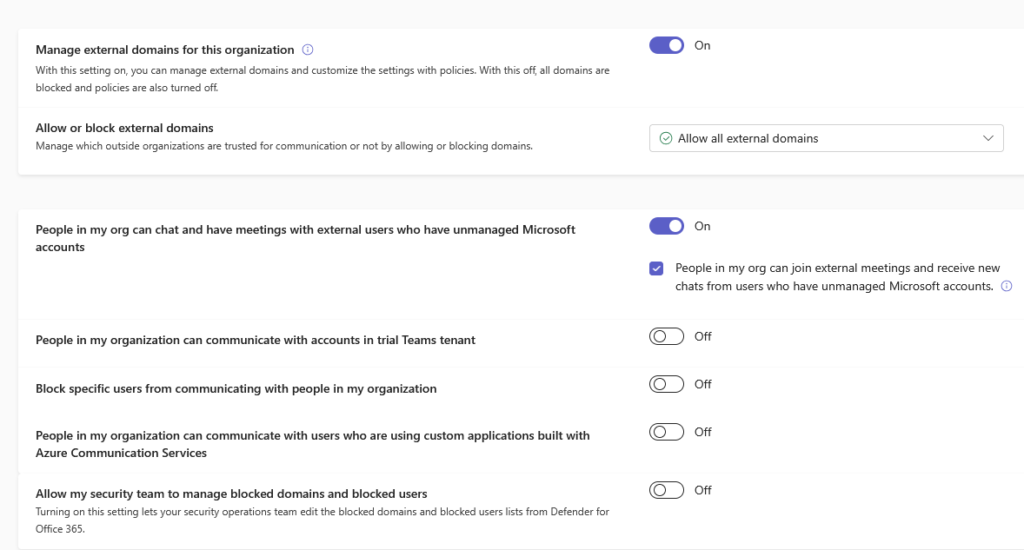The image size is (1024, 550).
Task: Click checkbox label about joining external meetings
Action: point(837,277)
